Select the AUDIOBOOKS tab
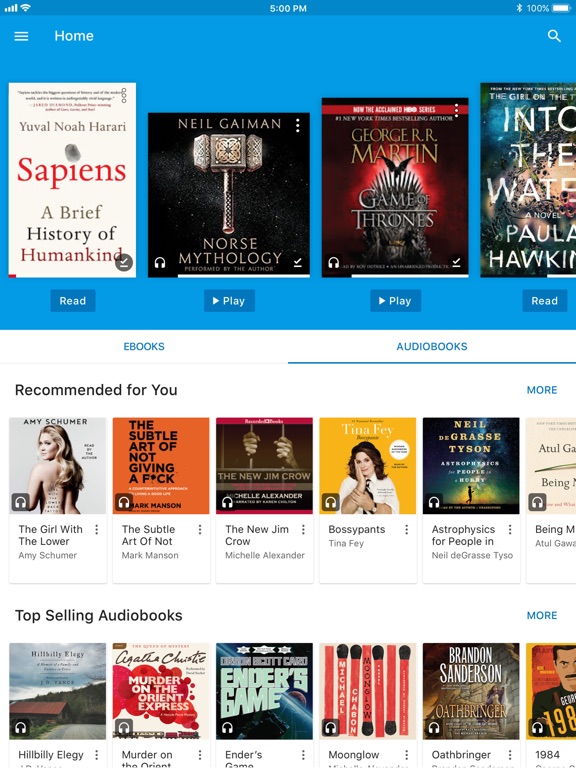 click(x=432, y=346)
